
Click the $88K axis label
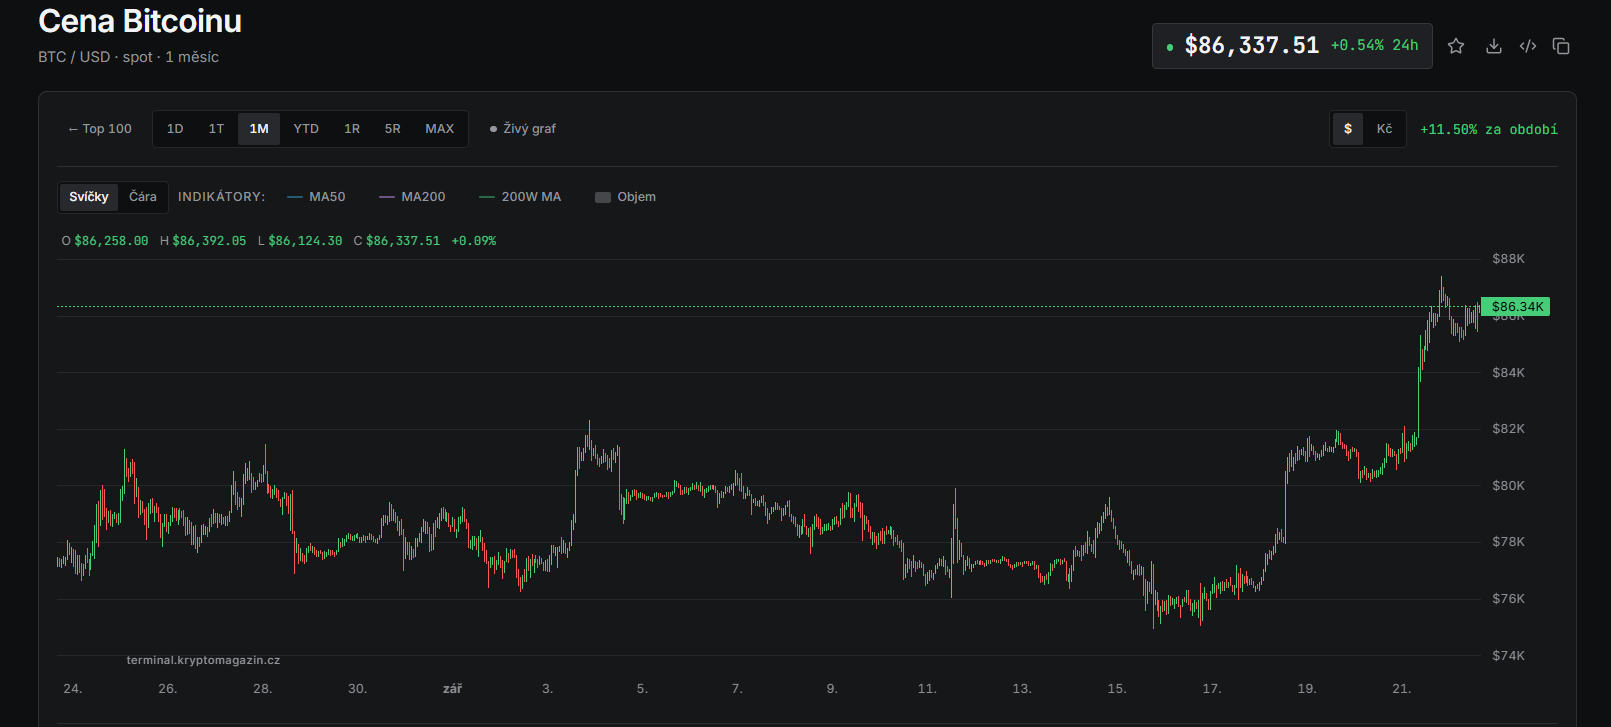pyautogui.click(x=1508, y=259)
